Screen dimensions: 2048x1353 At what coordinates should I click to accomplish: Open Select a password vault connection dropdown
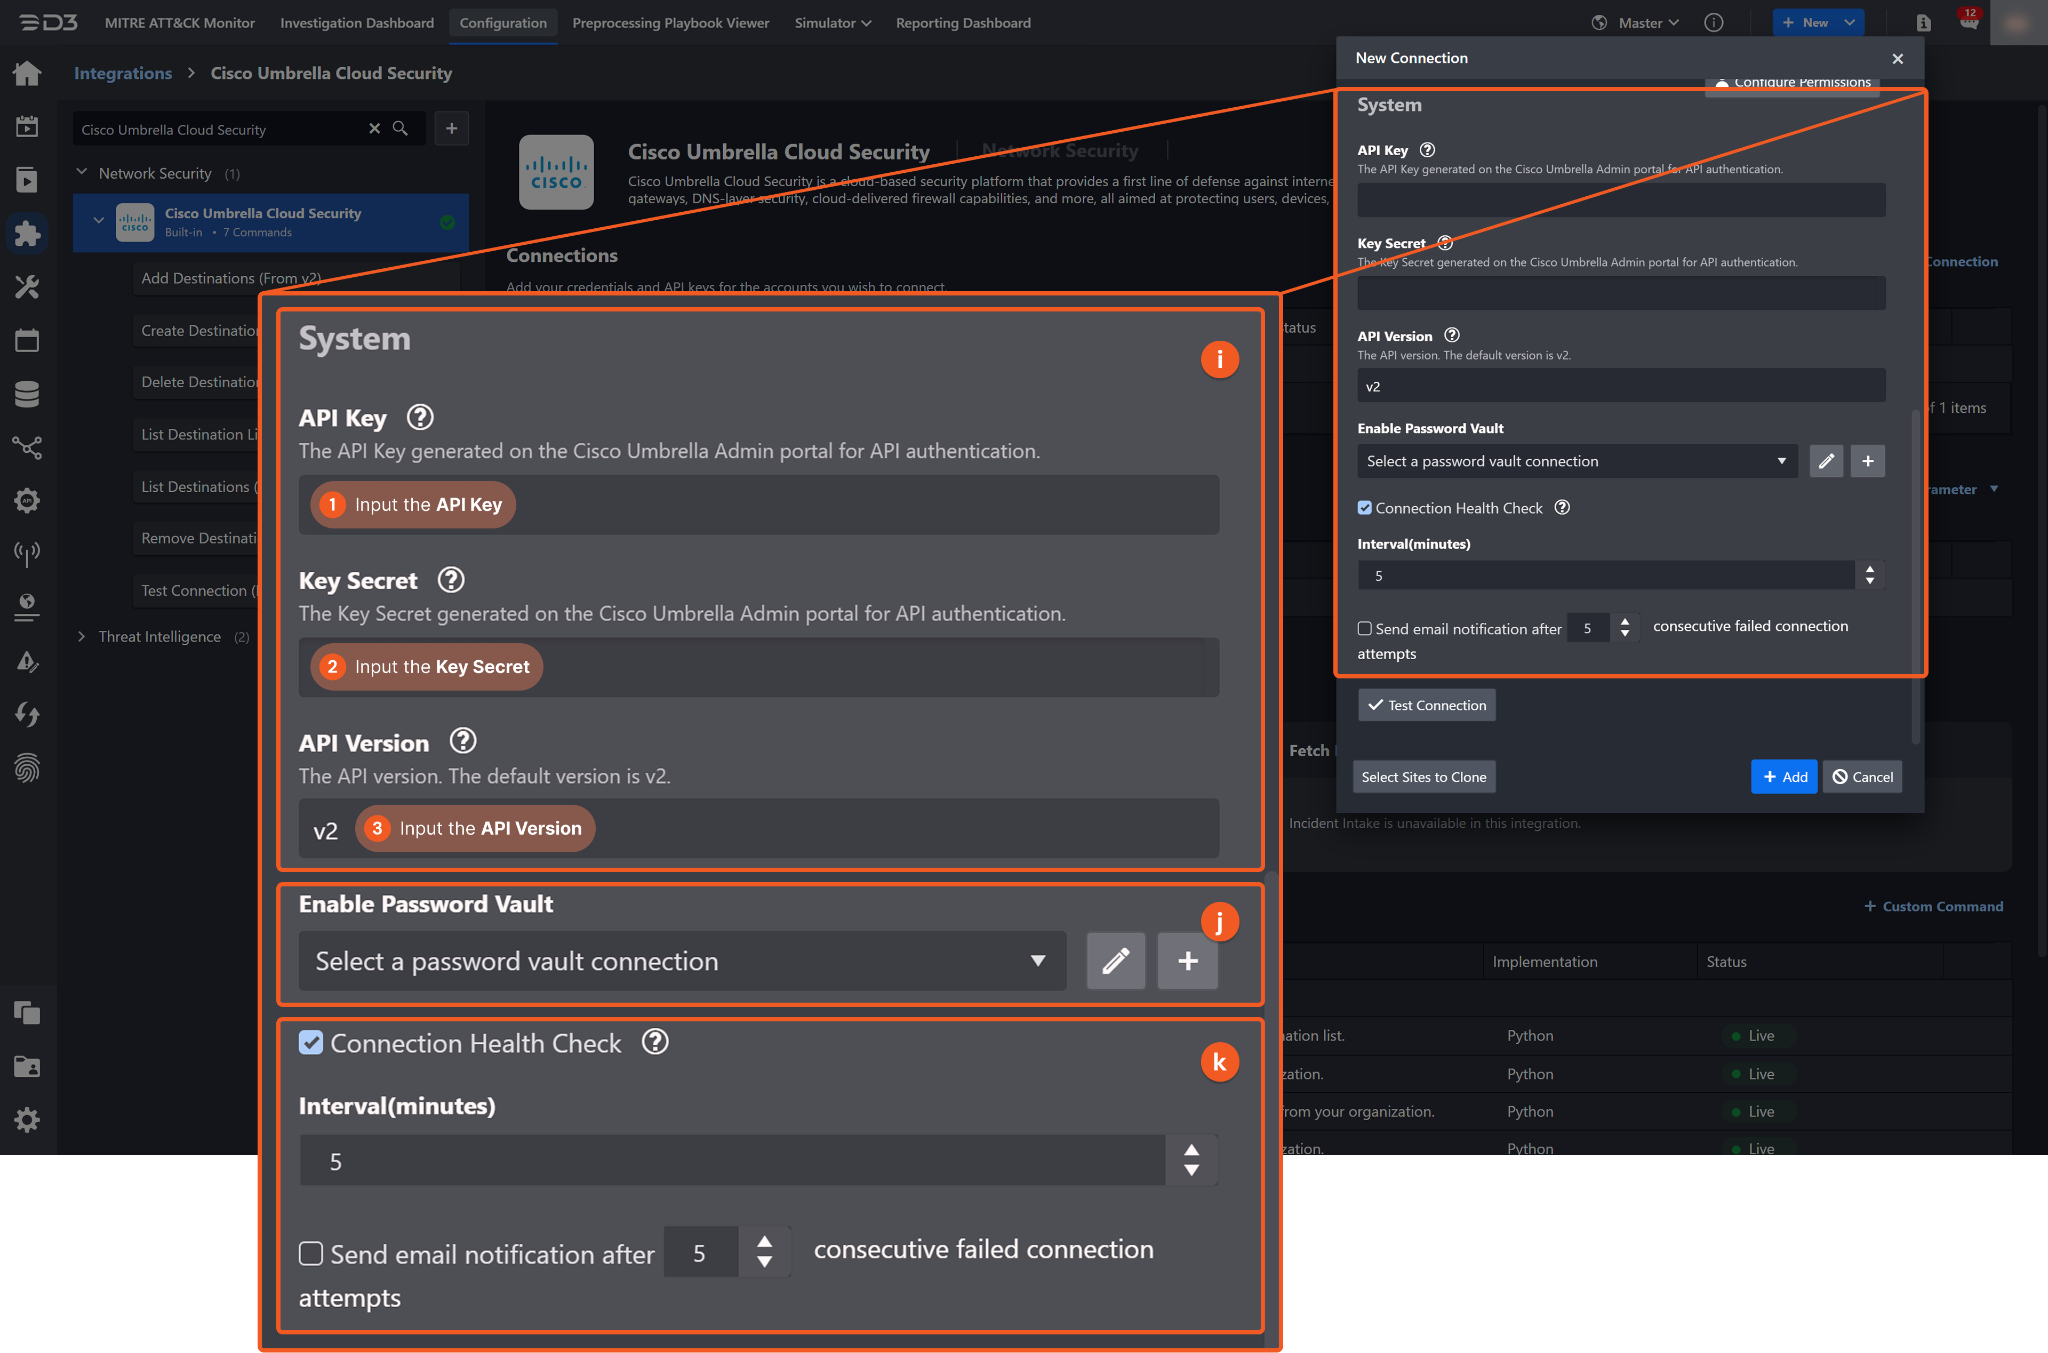click(x=1576, y=461)
